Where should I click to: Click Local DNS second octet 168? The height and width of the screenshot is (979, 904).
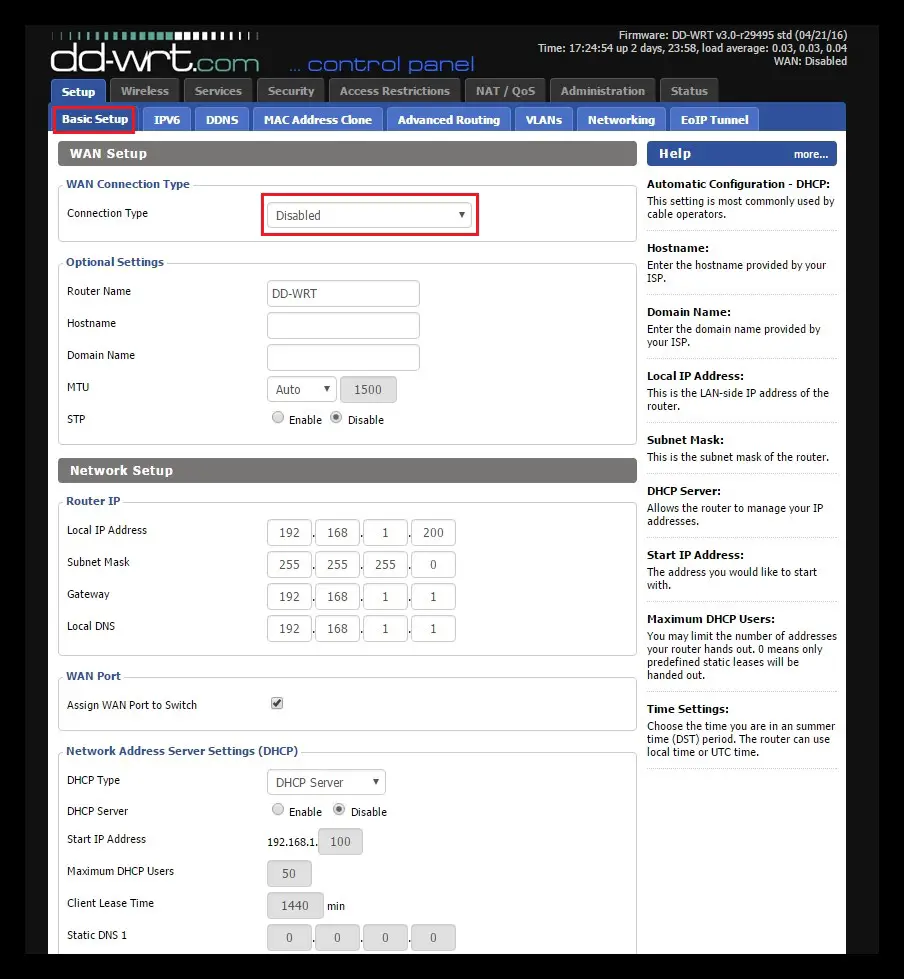(337, 629)
